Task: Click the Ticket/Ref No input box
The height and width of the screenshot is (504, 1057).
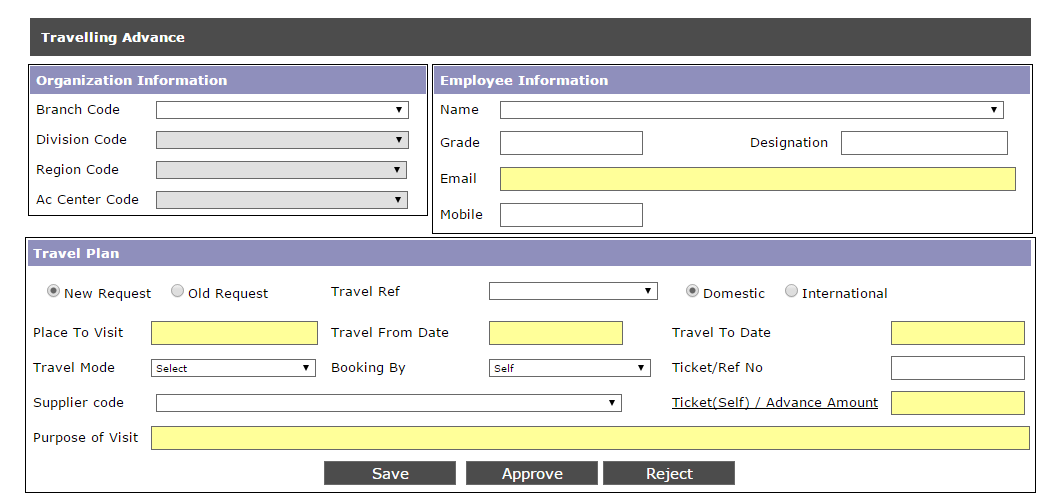Action: 957,368
